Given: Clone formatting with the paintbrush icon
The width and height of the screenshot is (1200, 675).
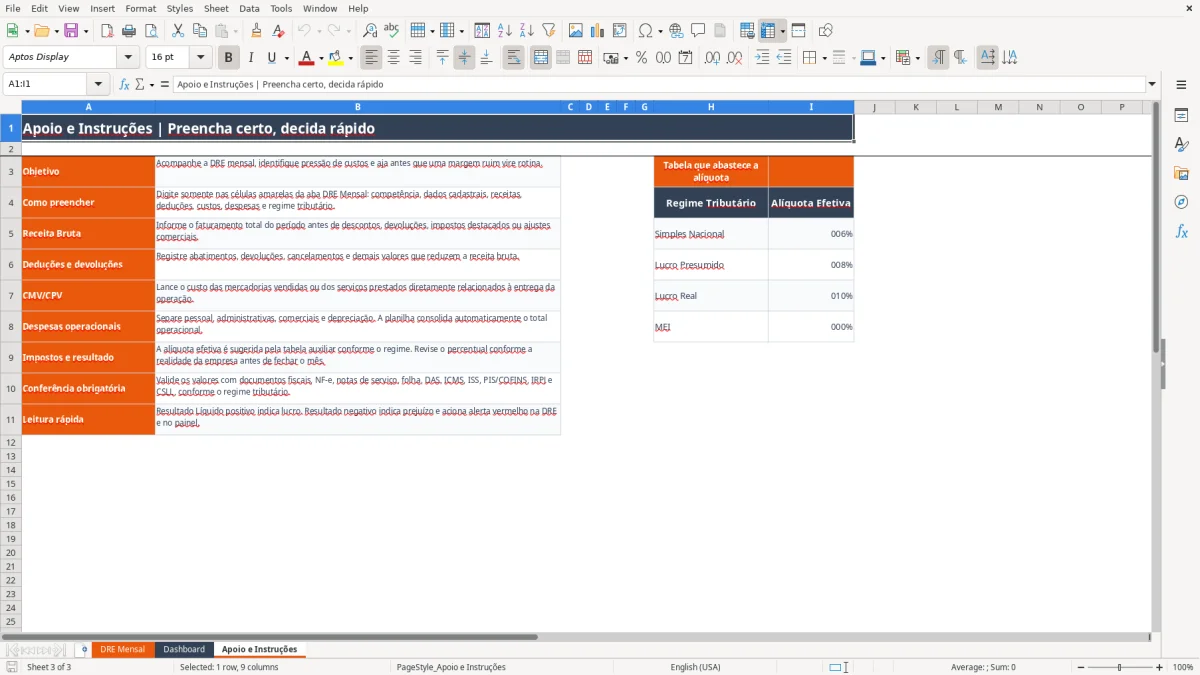Looking at the screenshot, I should point(256,31).
